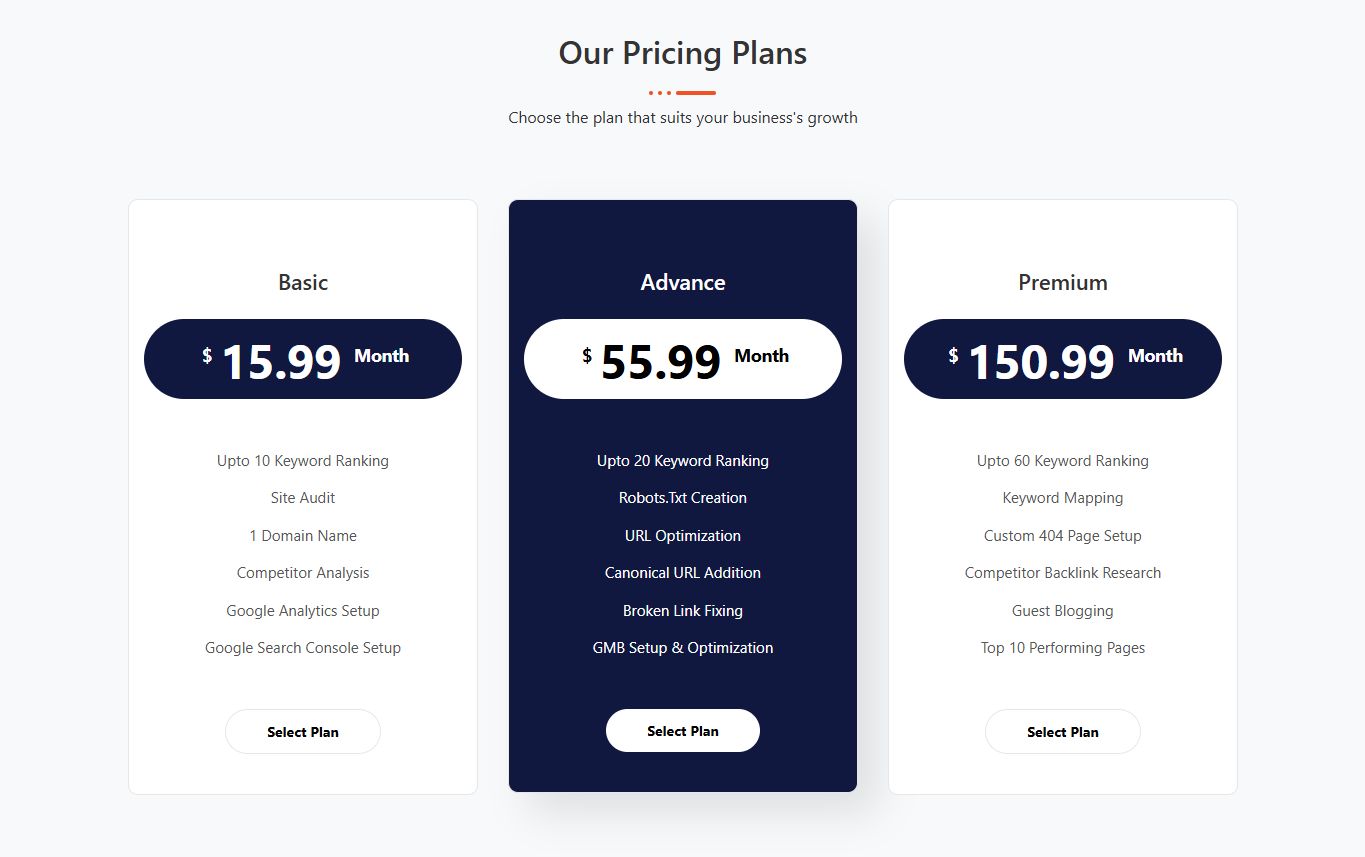Click the Custom 404 Page Setup feature
Screen dimensions: 1365x857
(1062, 536)
